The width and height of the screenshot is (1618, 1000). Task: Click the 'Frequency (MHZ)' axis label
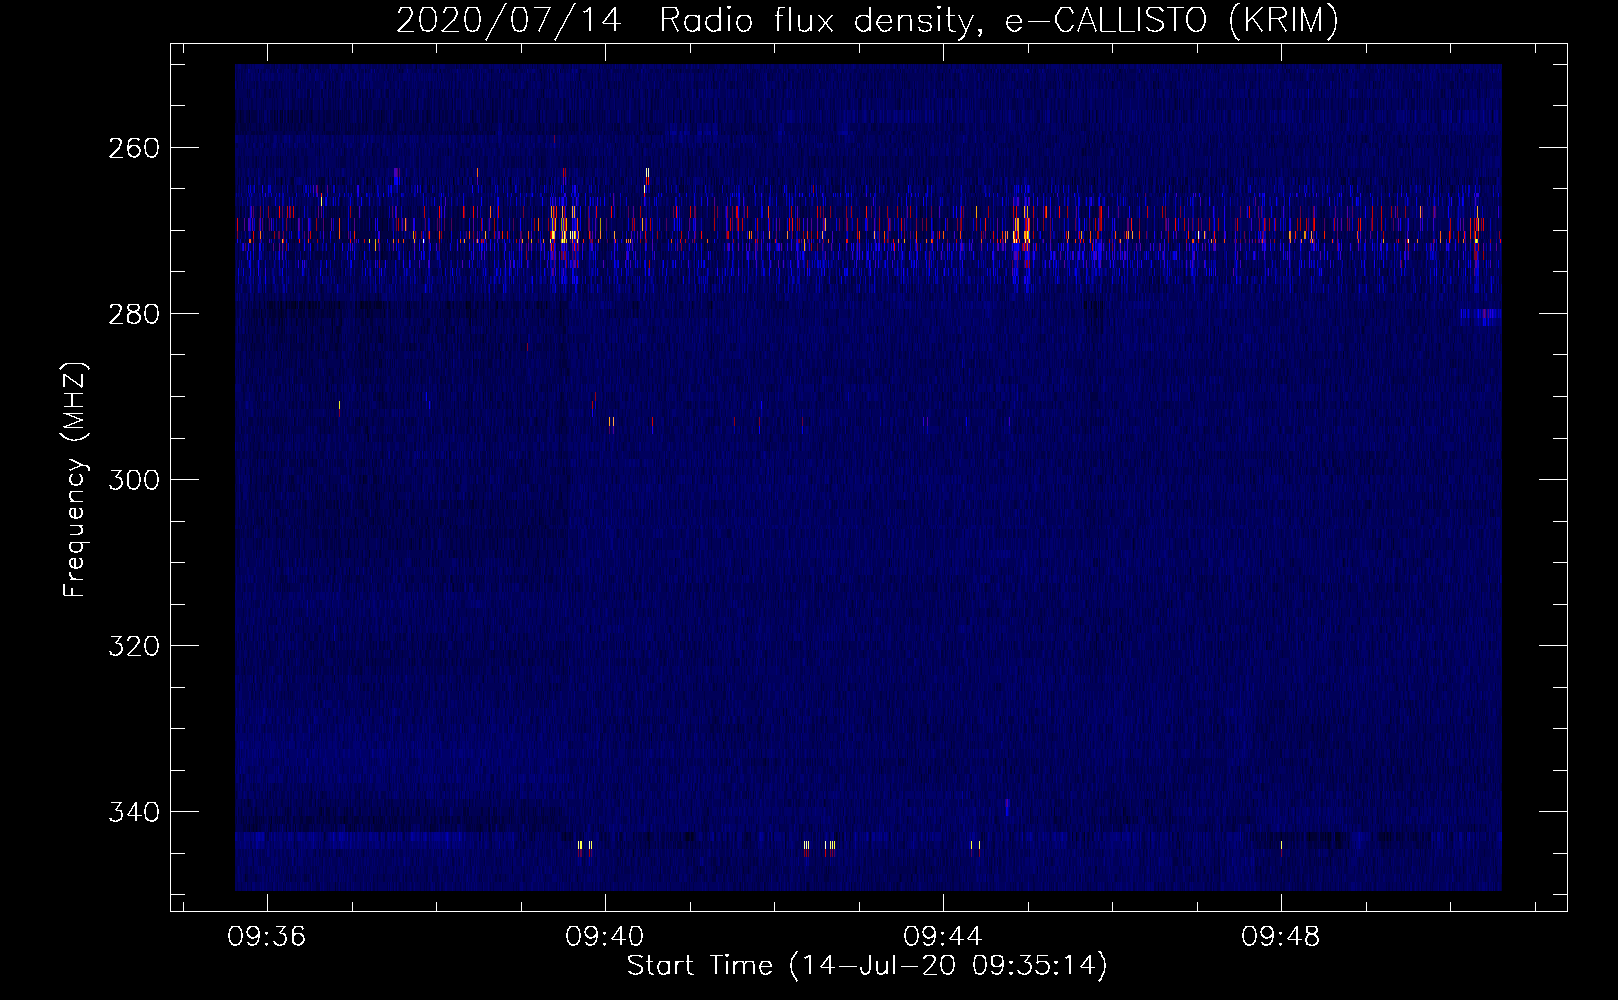tap(75, 479)
